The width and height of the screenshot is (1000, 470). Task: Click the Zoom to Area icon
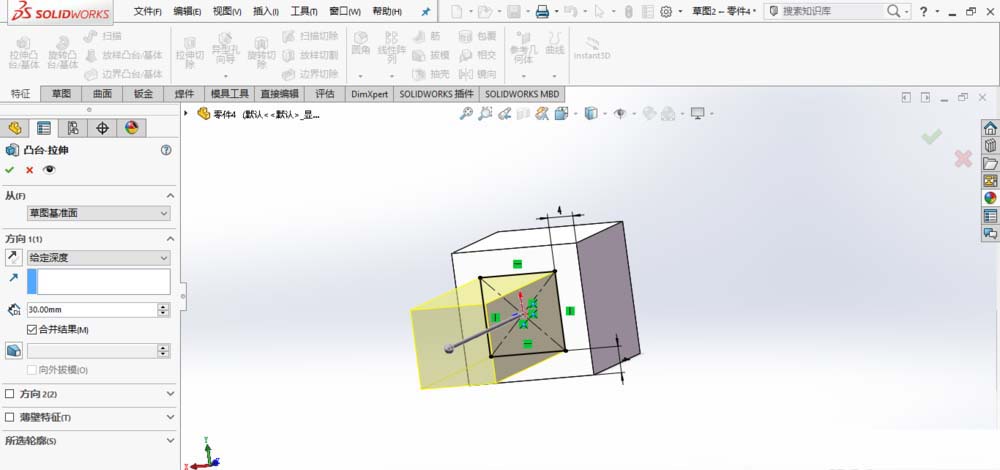485,114
